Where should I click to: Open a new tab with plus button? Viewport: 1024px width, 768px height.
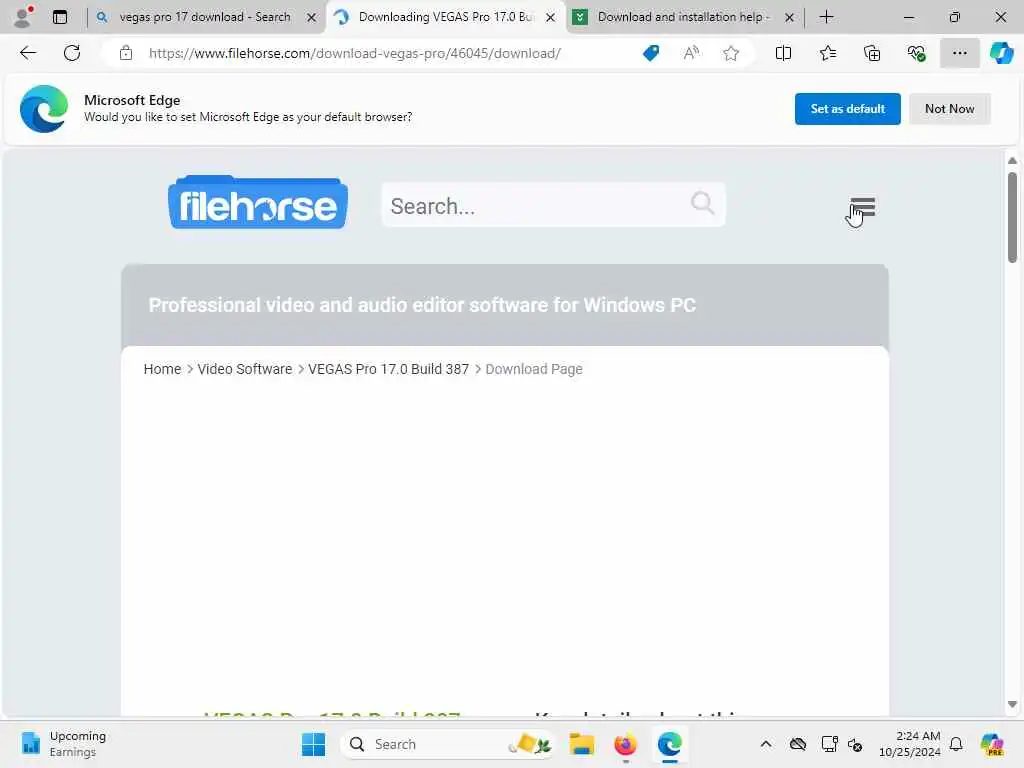pos(826,17)
